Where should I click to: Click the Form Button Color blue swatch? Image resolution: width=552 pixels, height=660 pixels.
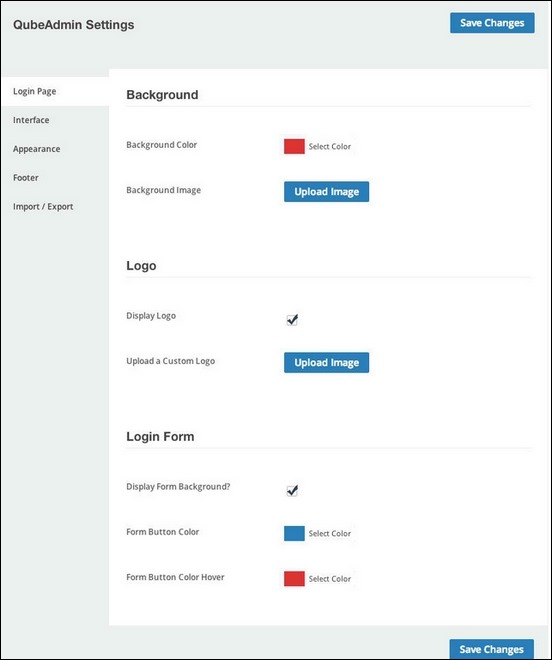[x=294, y=533]
